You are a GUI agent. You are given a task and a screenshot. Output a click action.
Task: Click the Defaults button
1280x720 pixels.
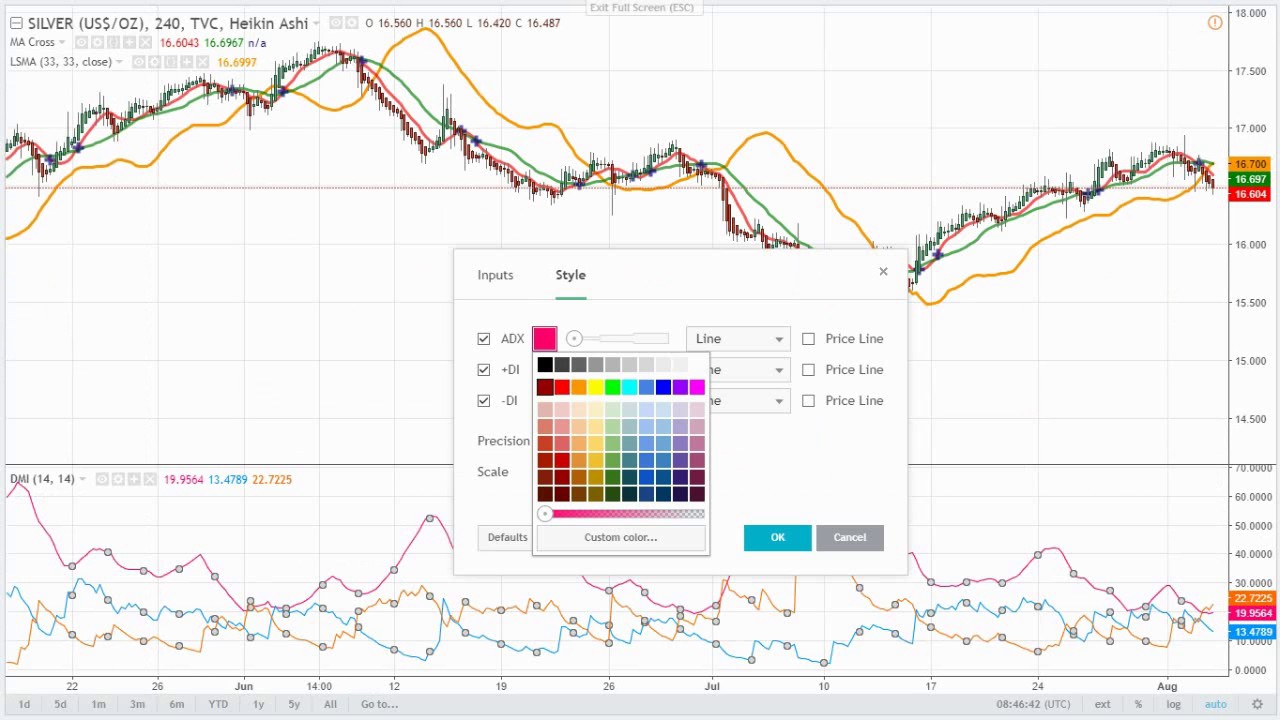(x=507, y=537)
